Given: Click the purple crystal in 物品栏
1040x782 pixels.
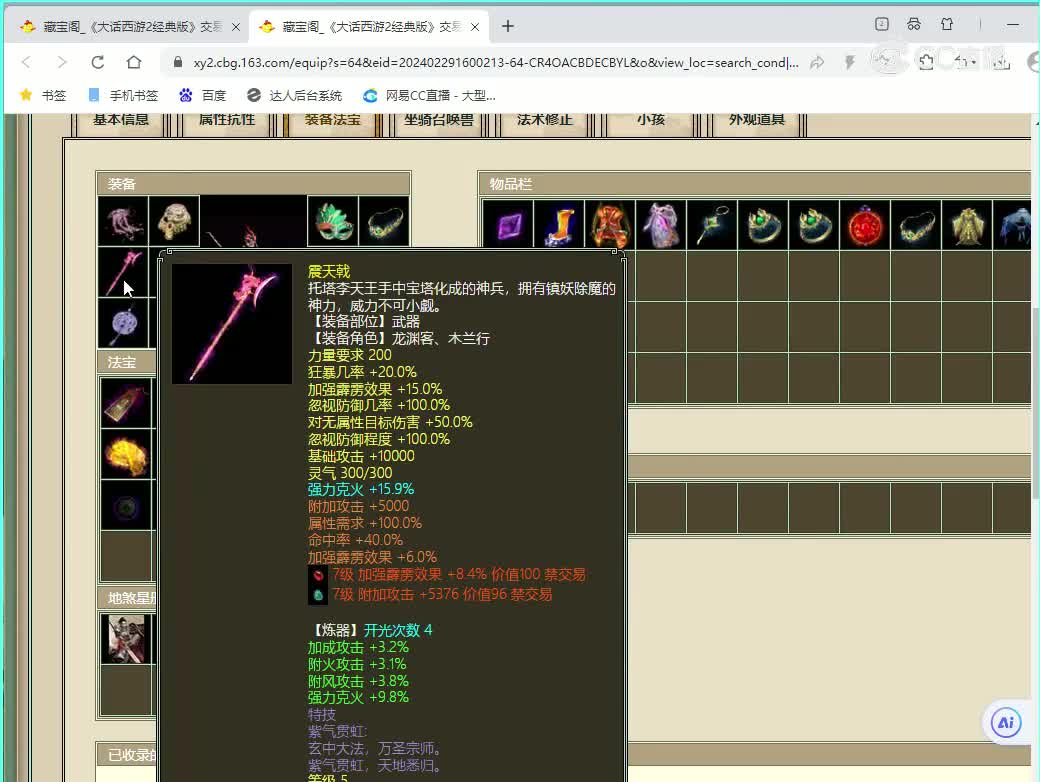Looking at the screenshot, I should [x=508, y=226].
